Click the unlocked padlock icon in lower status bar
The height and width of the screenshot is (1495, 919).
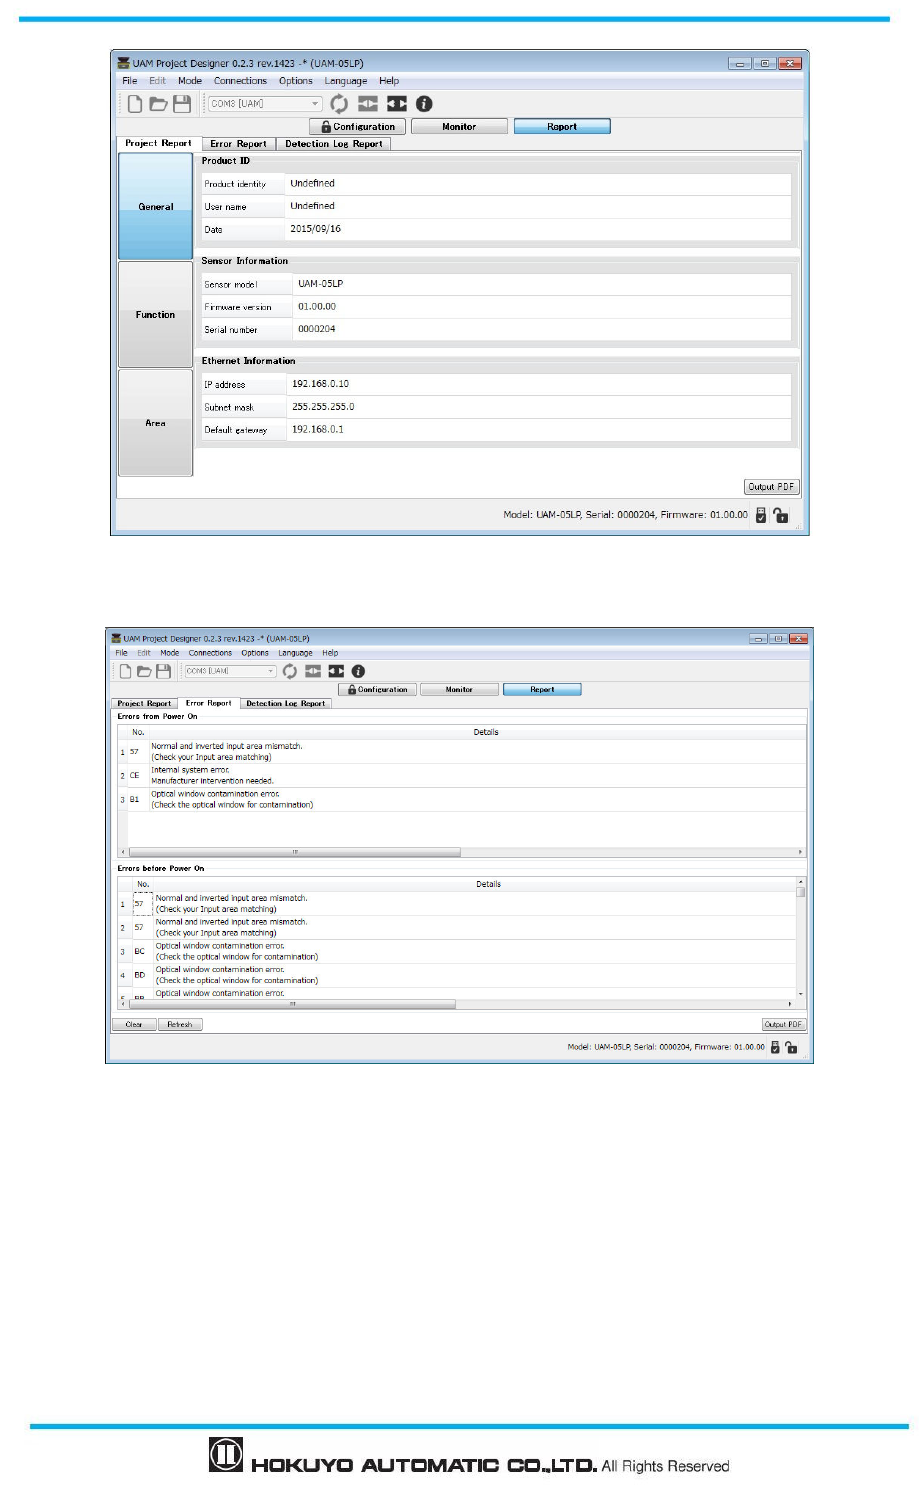(791, 1047)
